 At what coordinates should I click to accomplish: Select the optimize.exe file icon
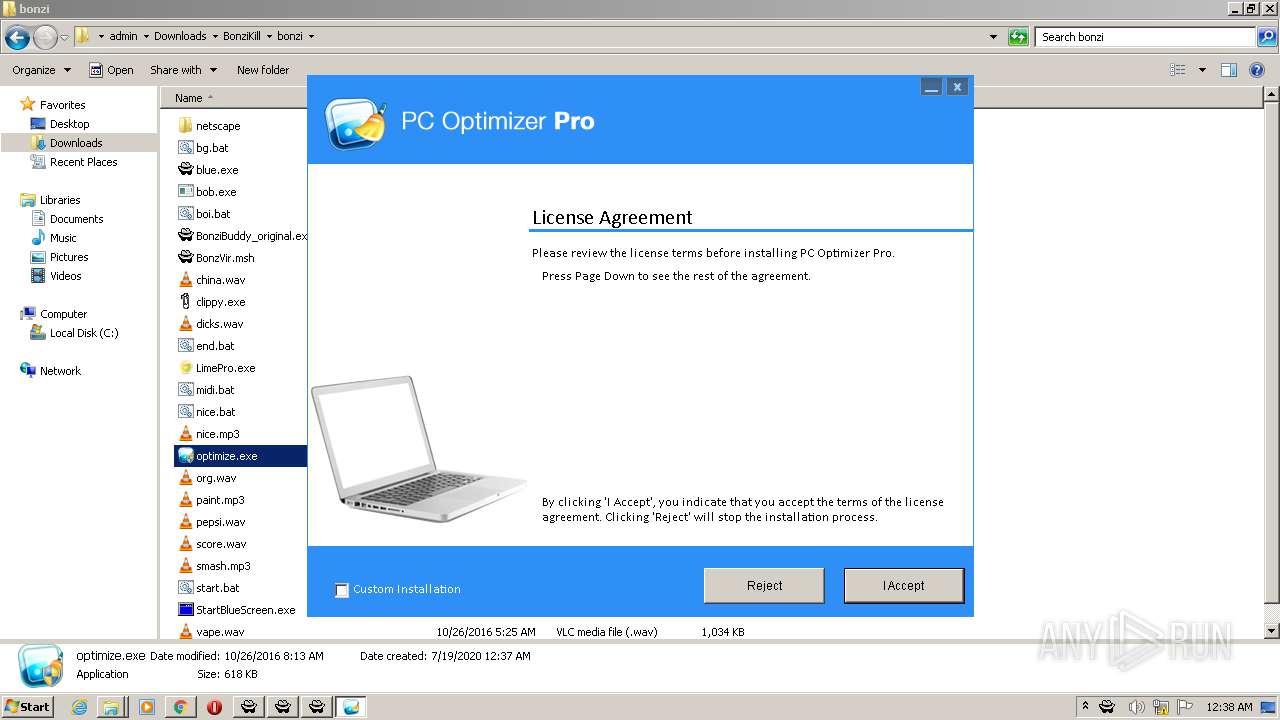point(185,456)
